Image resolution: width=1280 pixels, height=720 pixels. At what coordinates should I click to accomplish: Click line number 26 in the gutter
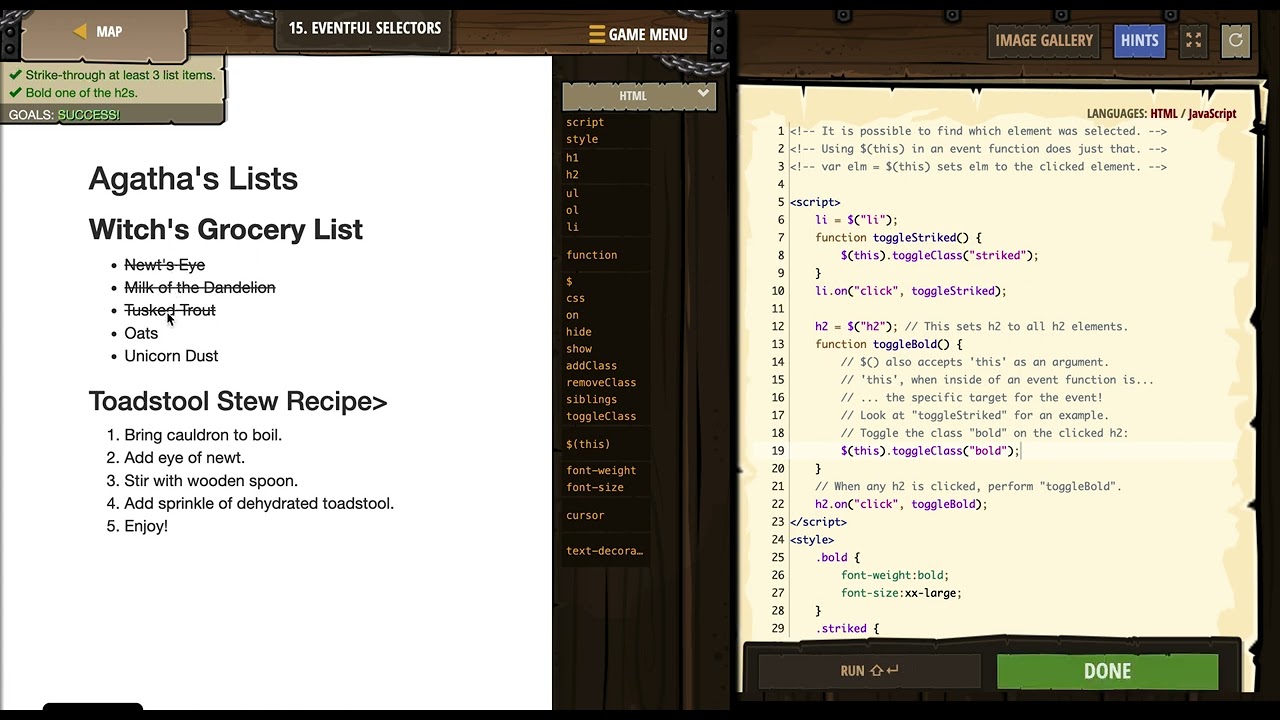(x=778, y=576)
